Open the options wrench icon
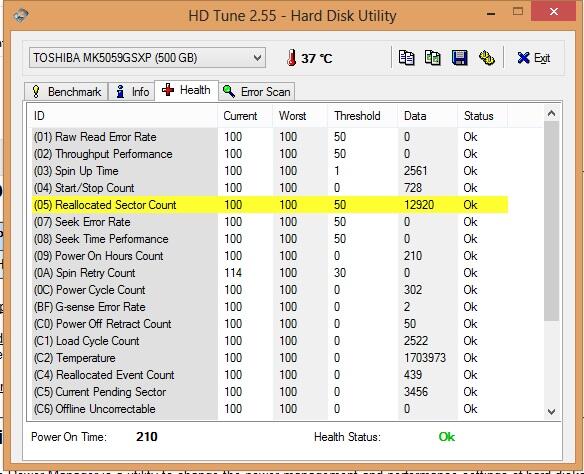 pos(486,58)
